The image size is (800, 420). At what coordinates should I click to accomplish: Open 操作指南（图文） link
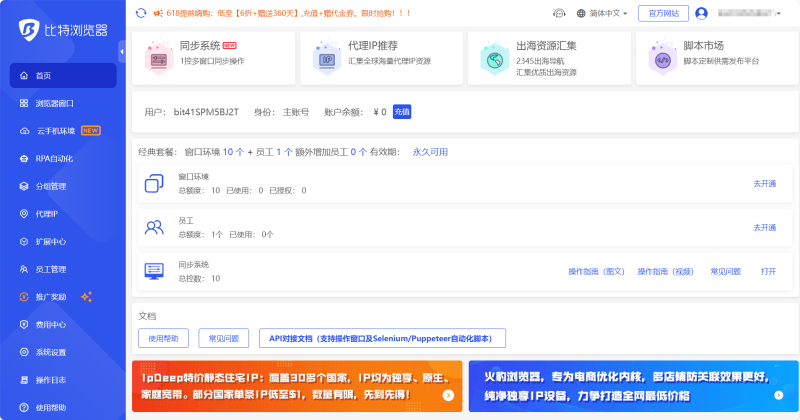596,271
